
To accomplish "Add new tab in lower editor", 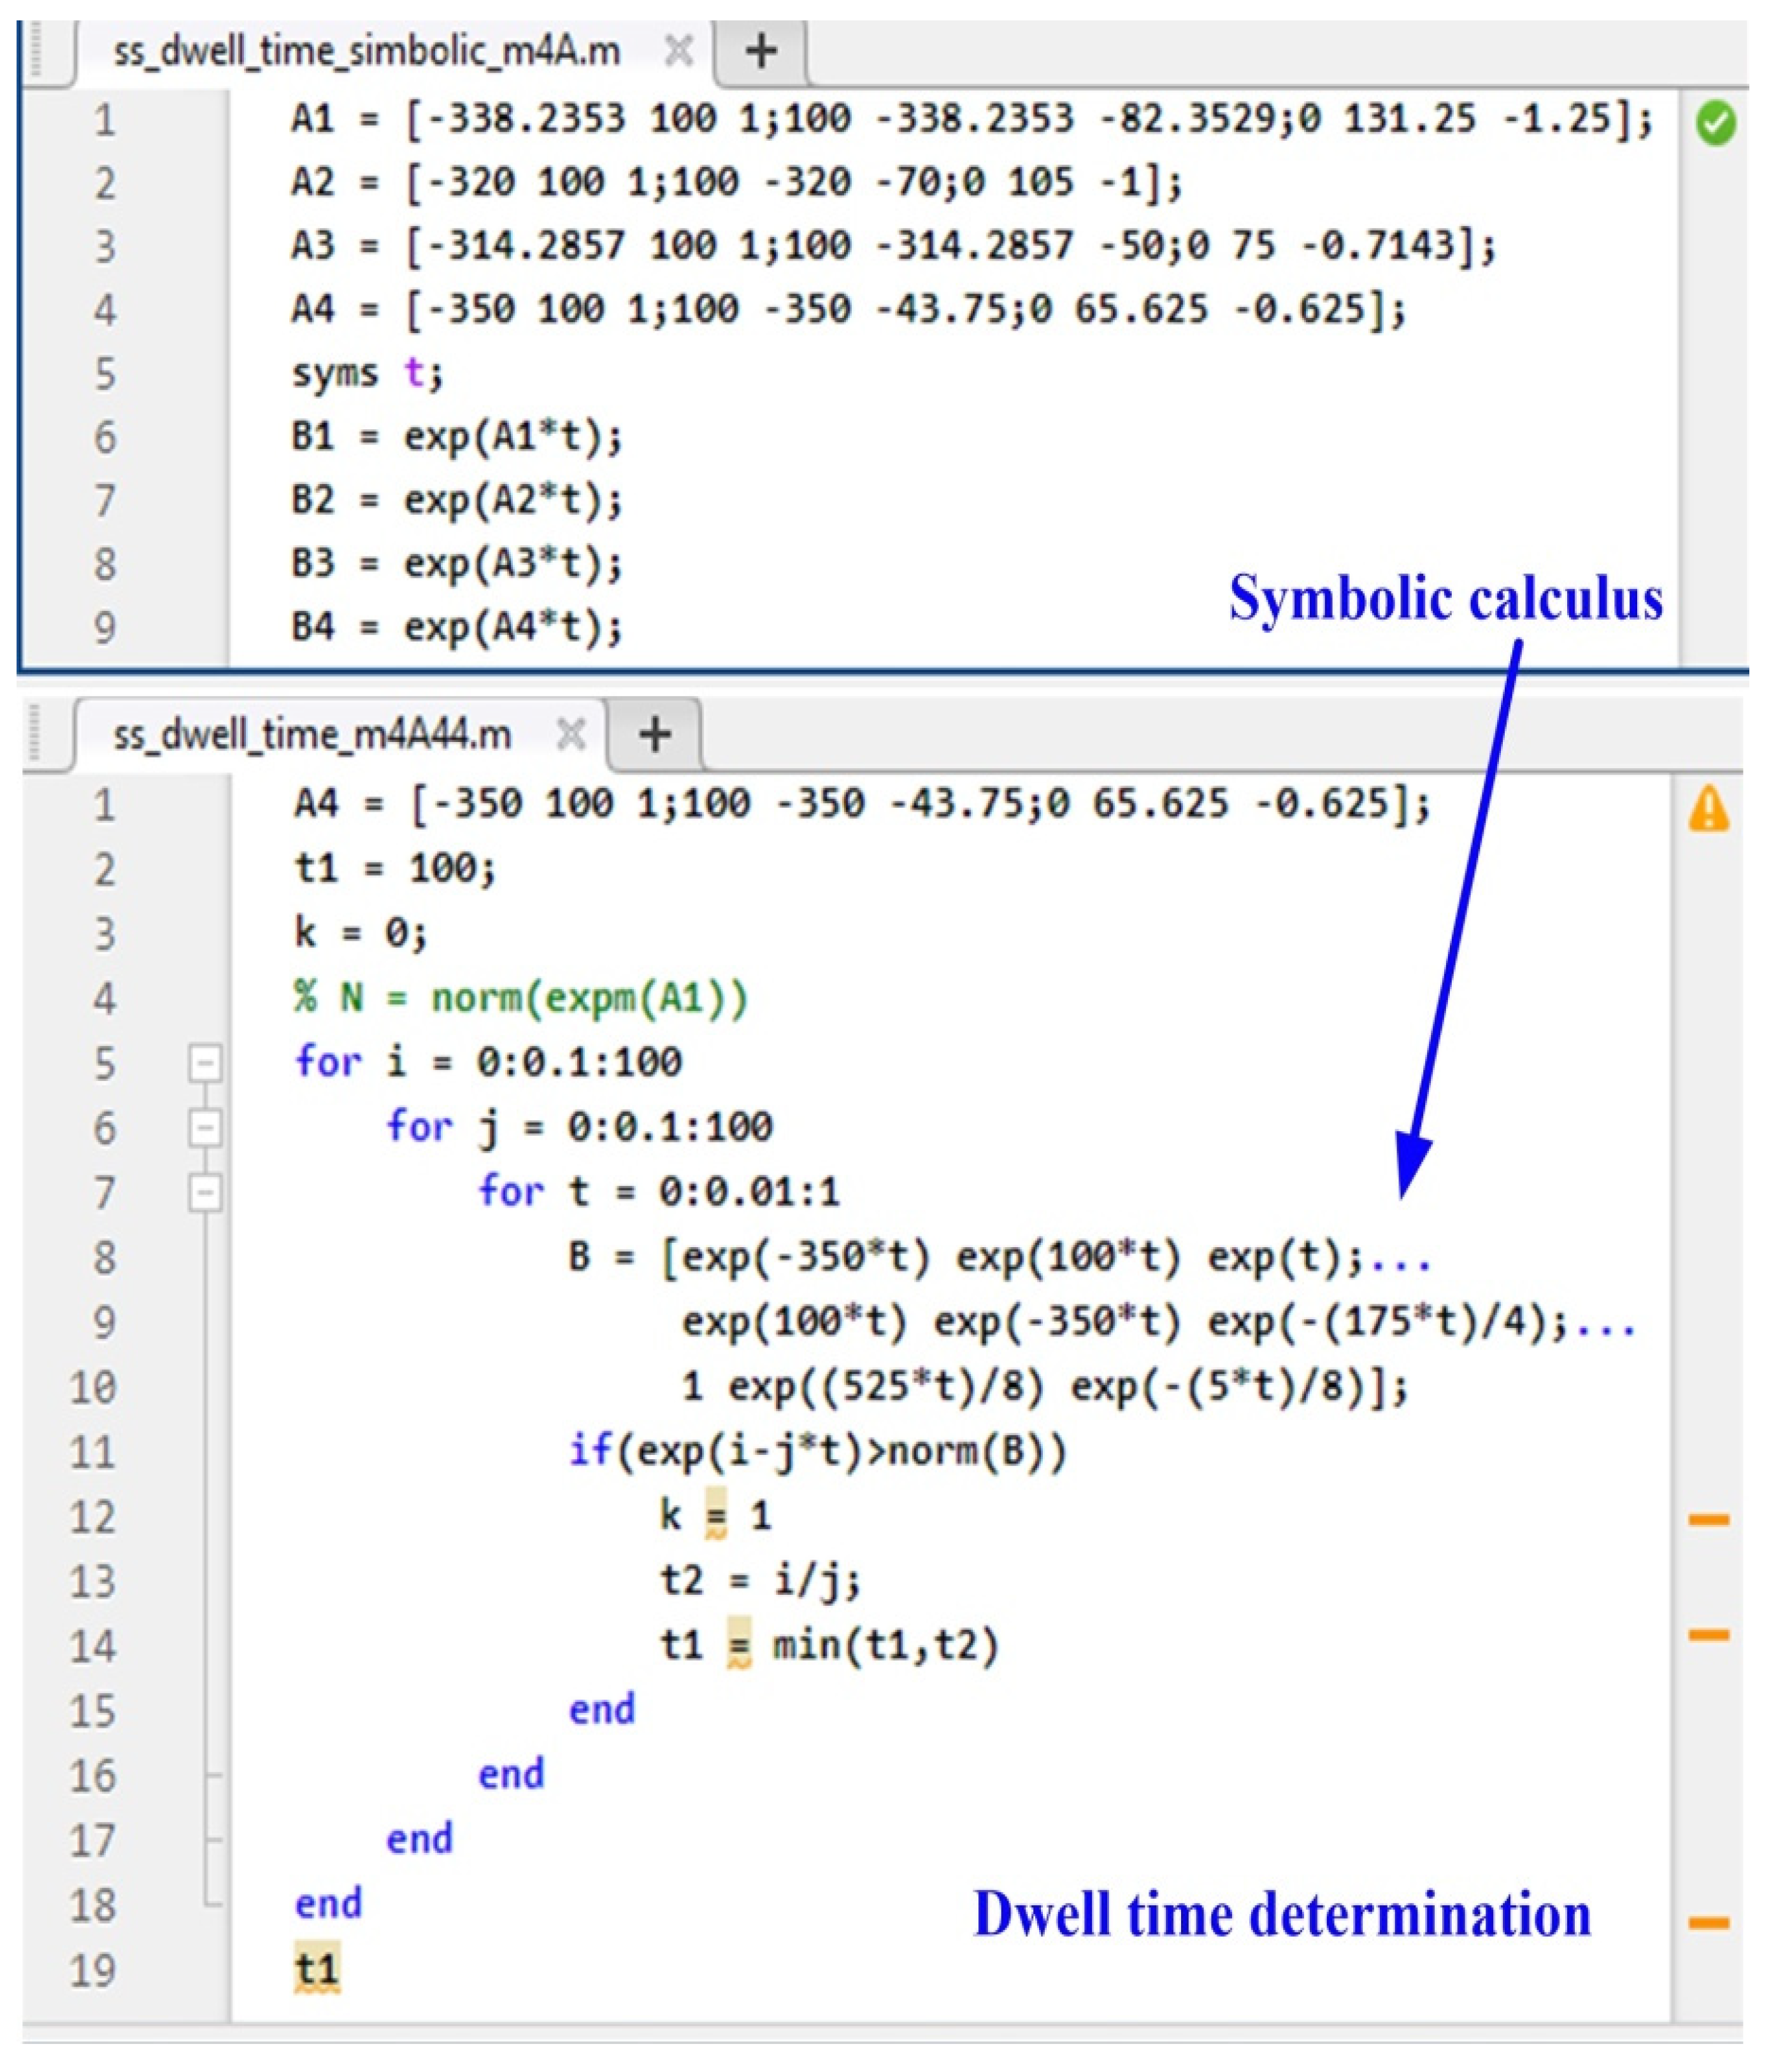I will pyautogui.click(x=654, y=734).
